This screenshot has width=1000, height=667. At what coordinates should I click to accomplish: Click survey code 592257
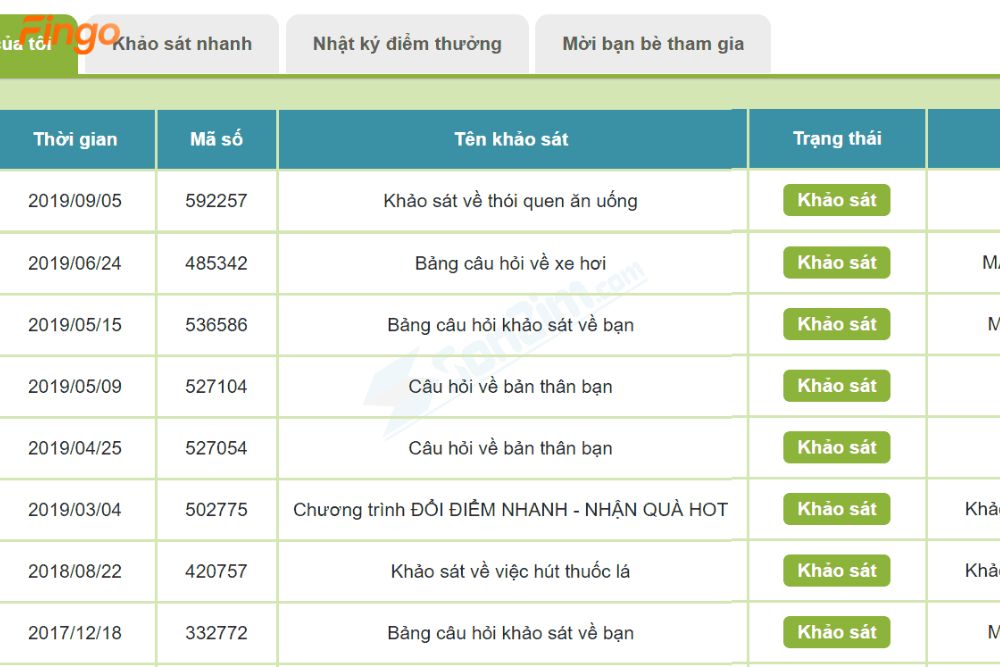[x=216, y=201]
